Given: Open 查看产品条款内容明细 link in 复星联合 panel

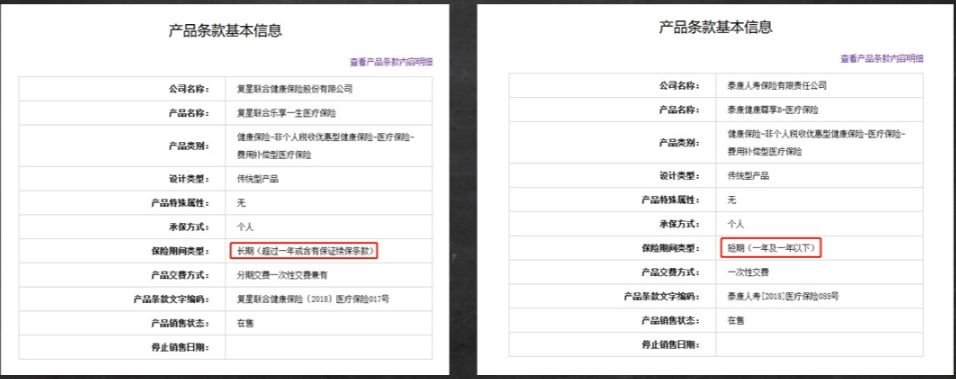Looking at the screenshot, I should (x=391, y=62).
